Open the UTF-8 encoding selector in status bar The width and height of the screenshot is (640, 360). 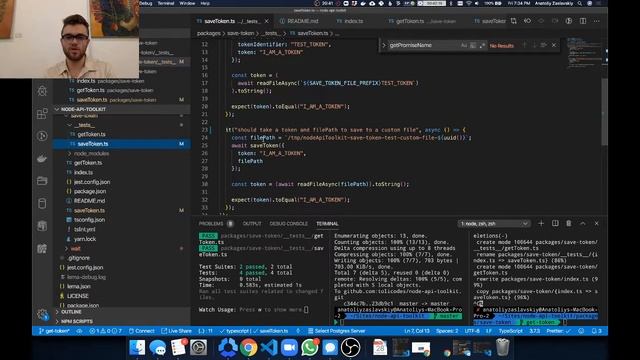[472, 331]
